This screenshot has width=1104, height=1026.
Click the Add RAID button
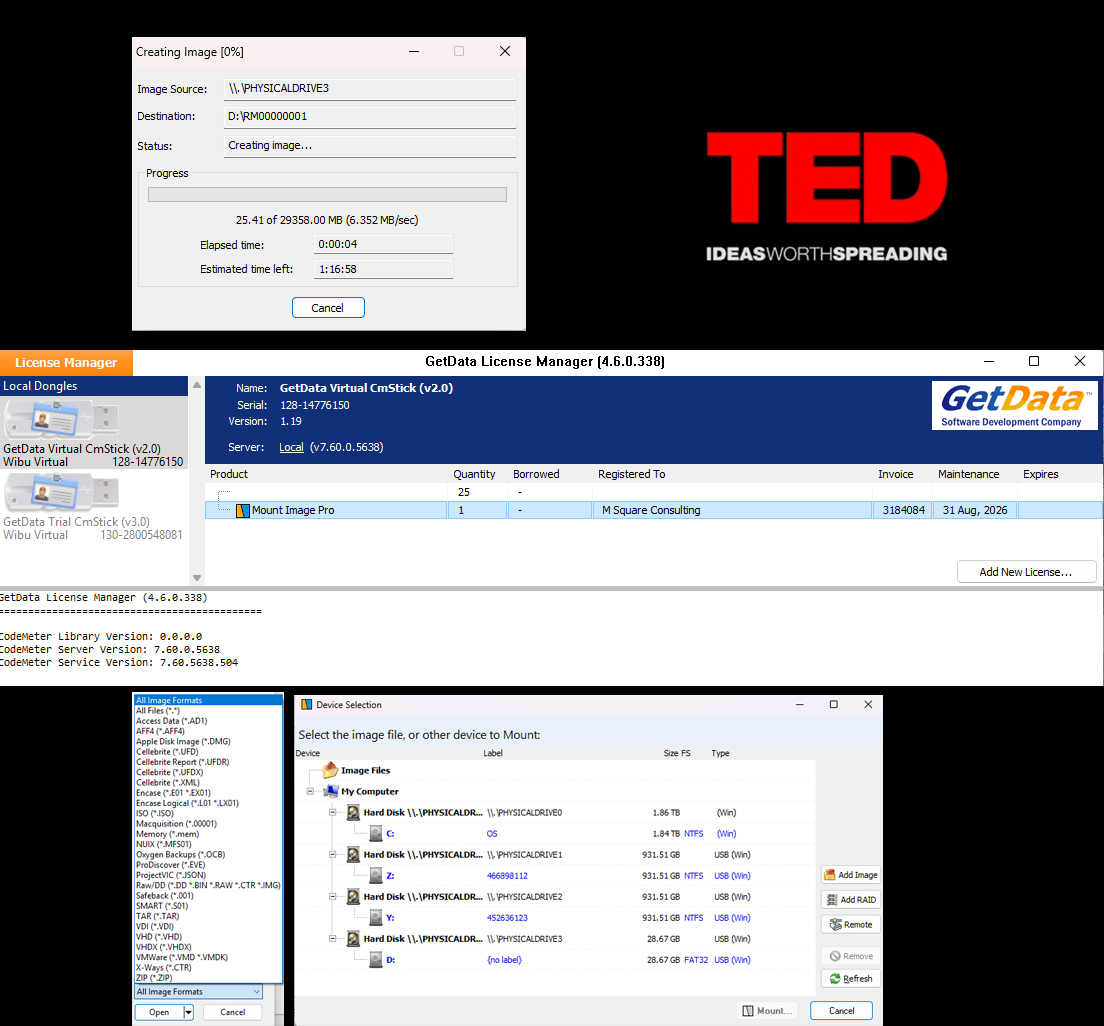(x=850, y=900)
